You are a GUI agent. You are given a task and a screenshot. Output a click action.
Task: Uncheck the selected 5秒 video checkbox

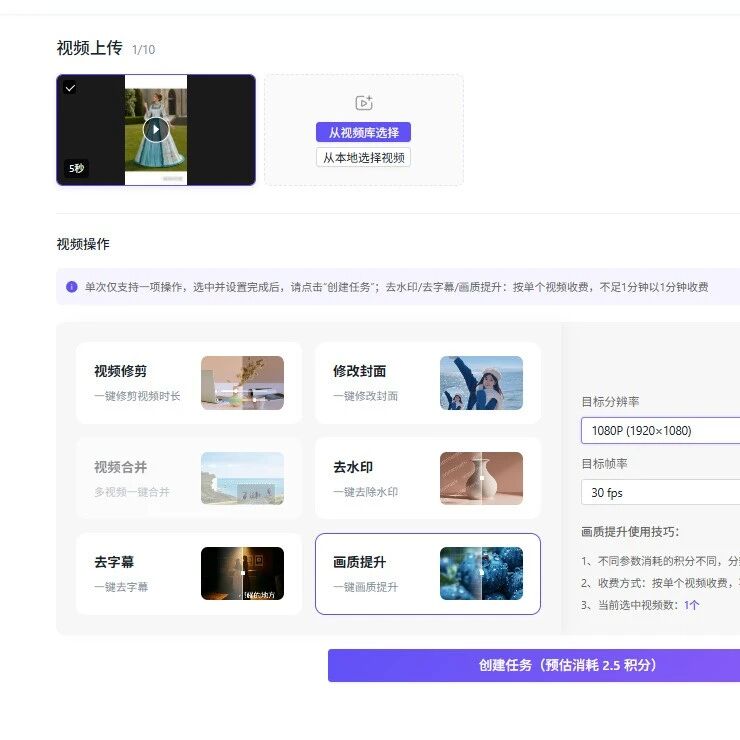[x=70, y=88]
